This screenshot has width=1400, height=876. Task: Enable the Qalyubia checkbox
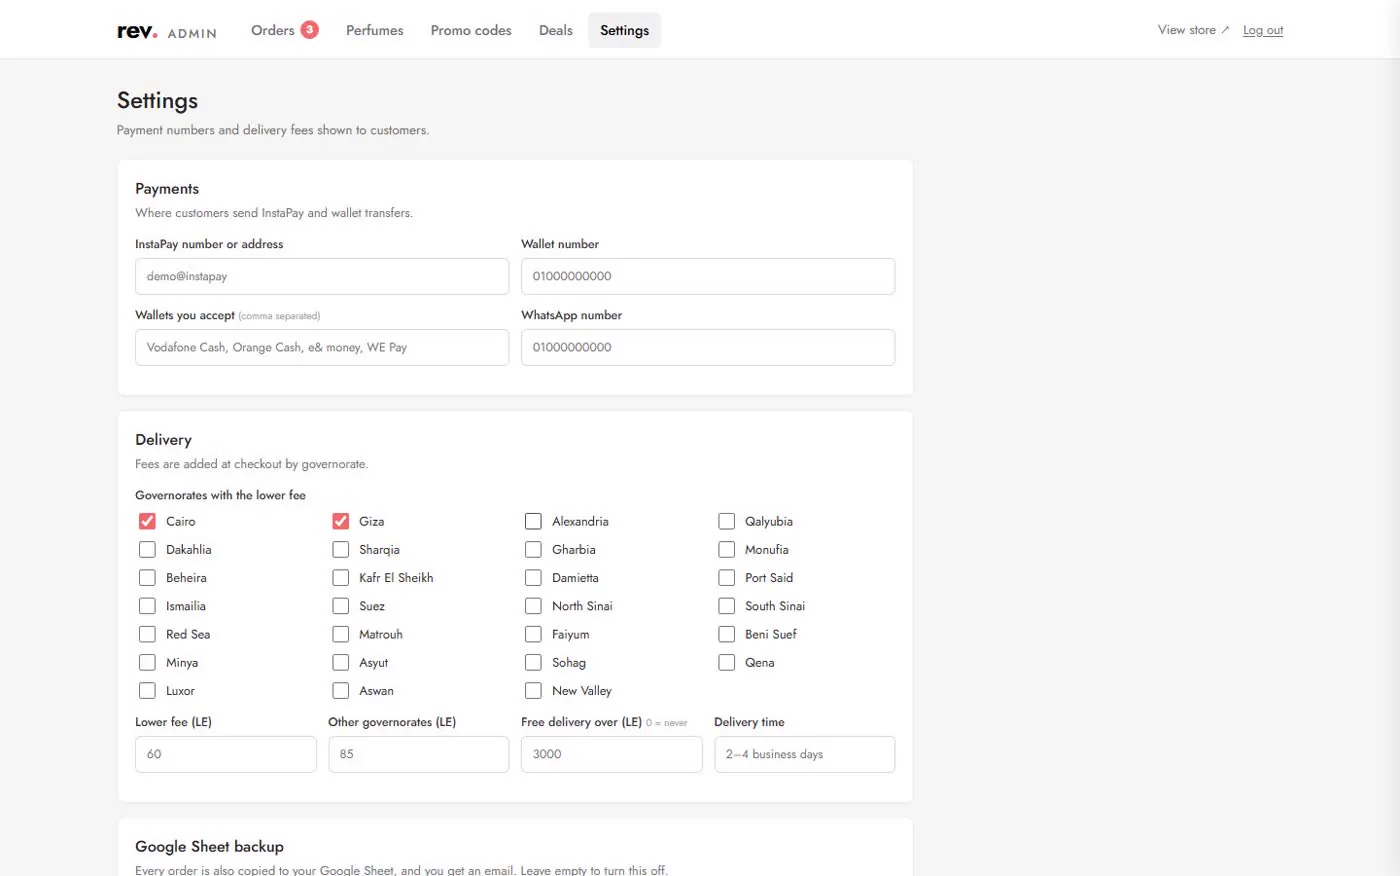[727, 521]
